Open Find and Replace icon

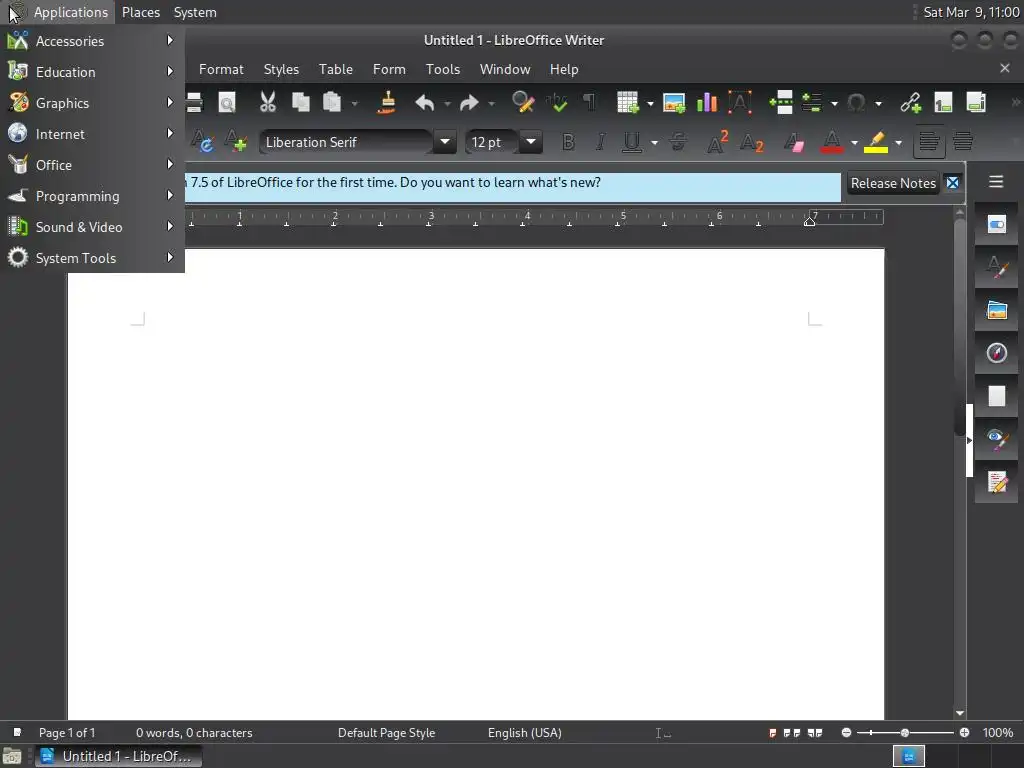point(523,103)
